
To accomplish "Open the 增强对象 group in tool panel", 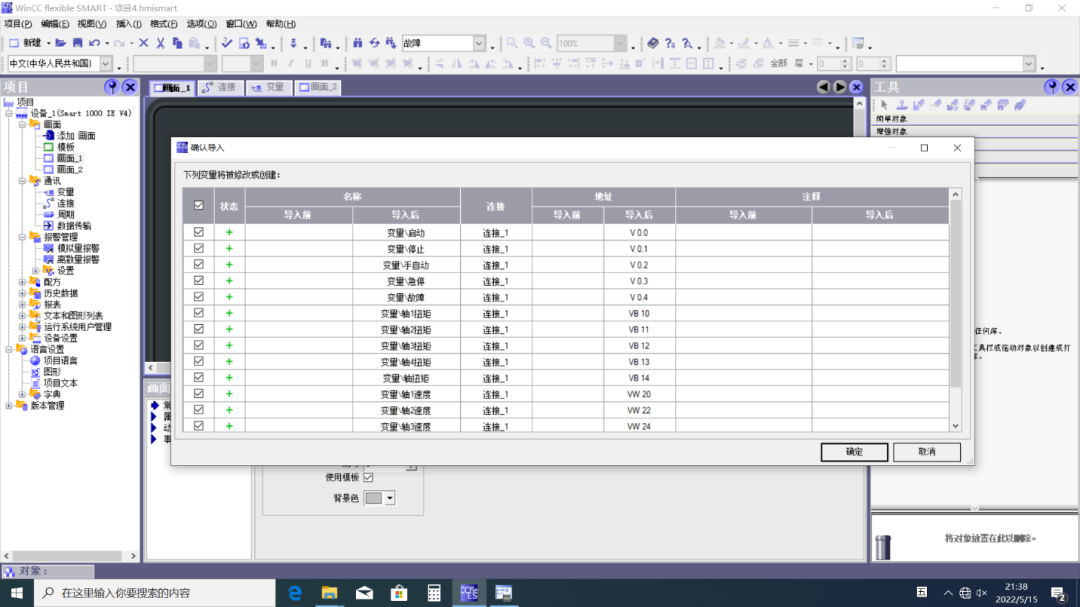I will point(975,131).
